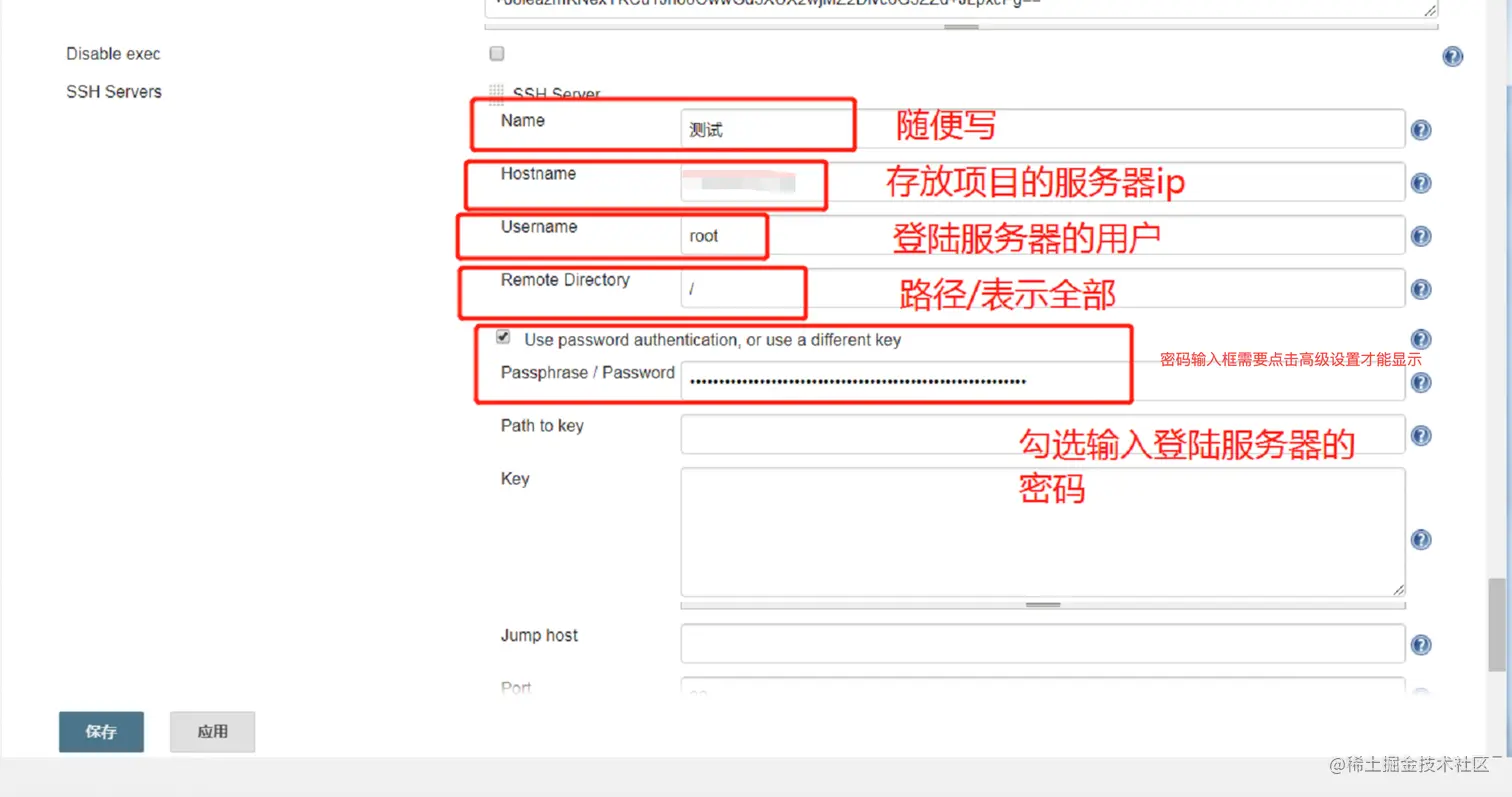Click the Remote Directory label
The width and height of the screenshot is (1512, 797).
[565, 280]
